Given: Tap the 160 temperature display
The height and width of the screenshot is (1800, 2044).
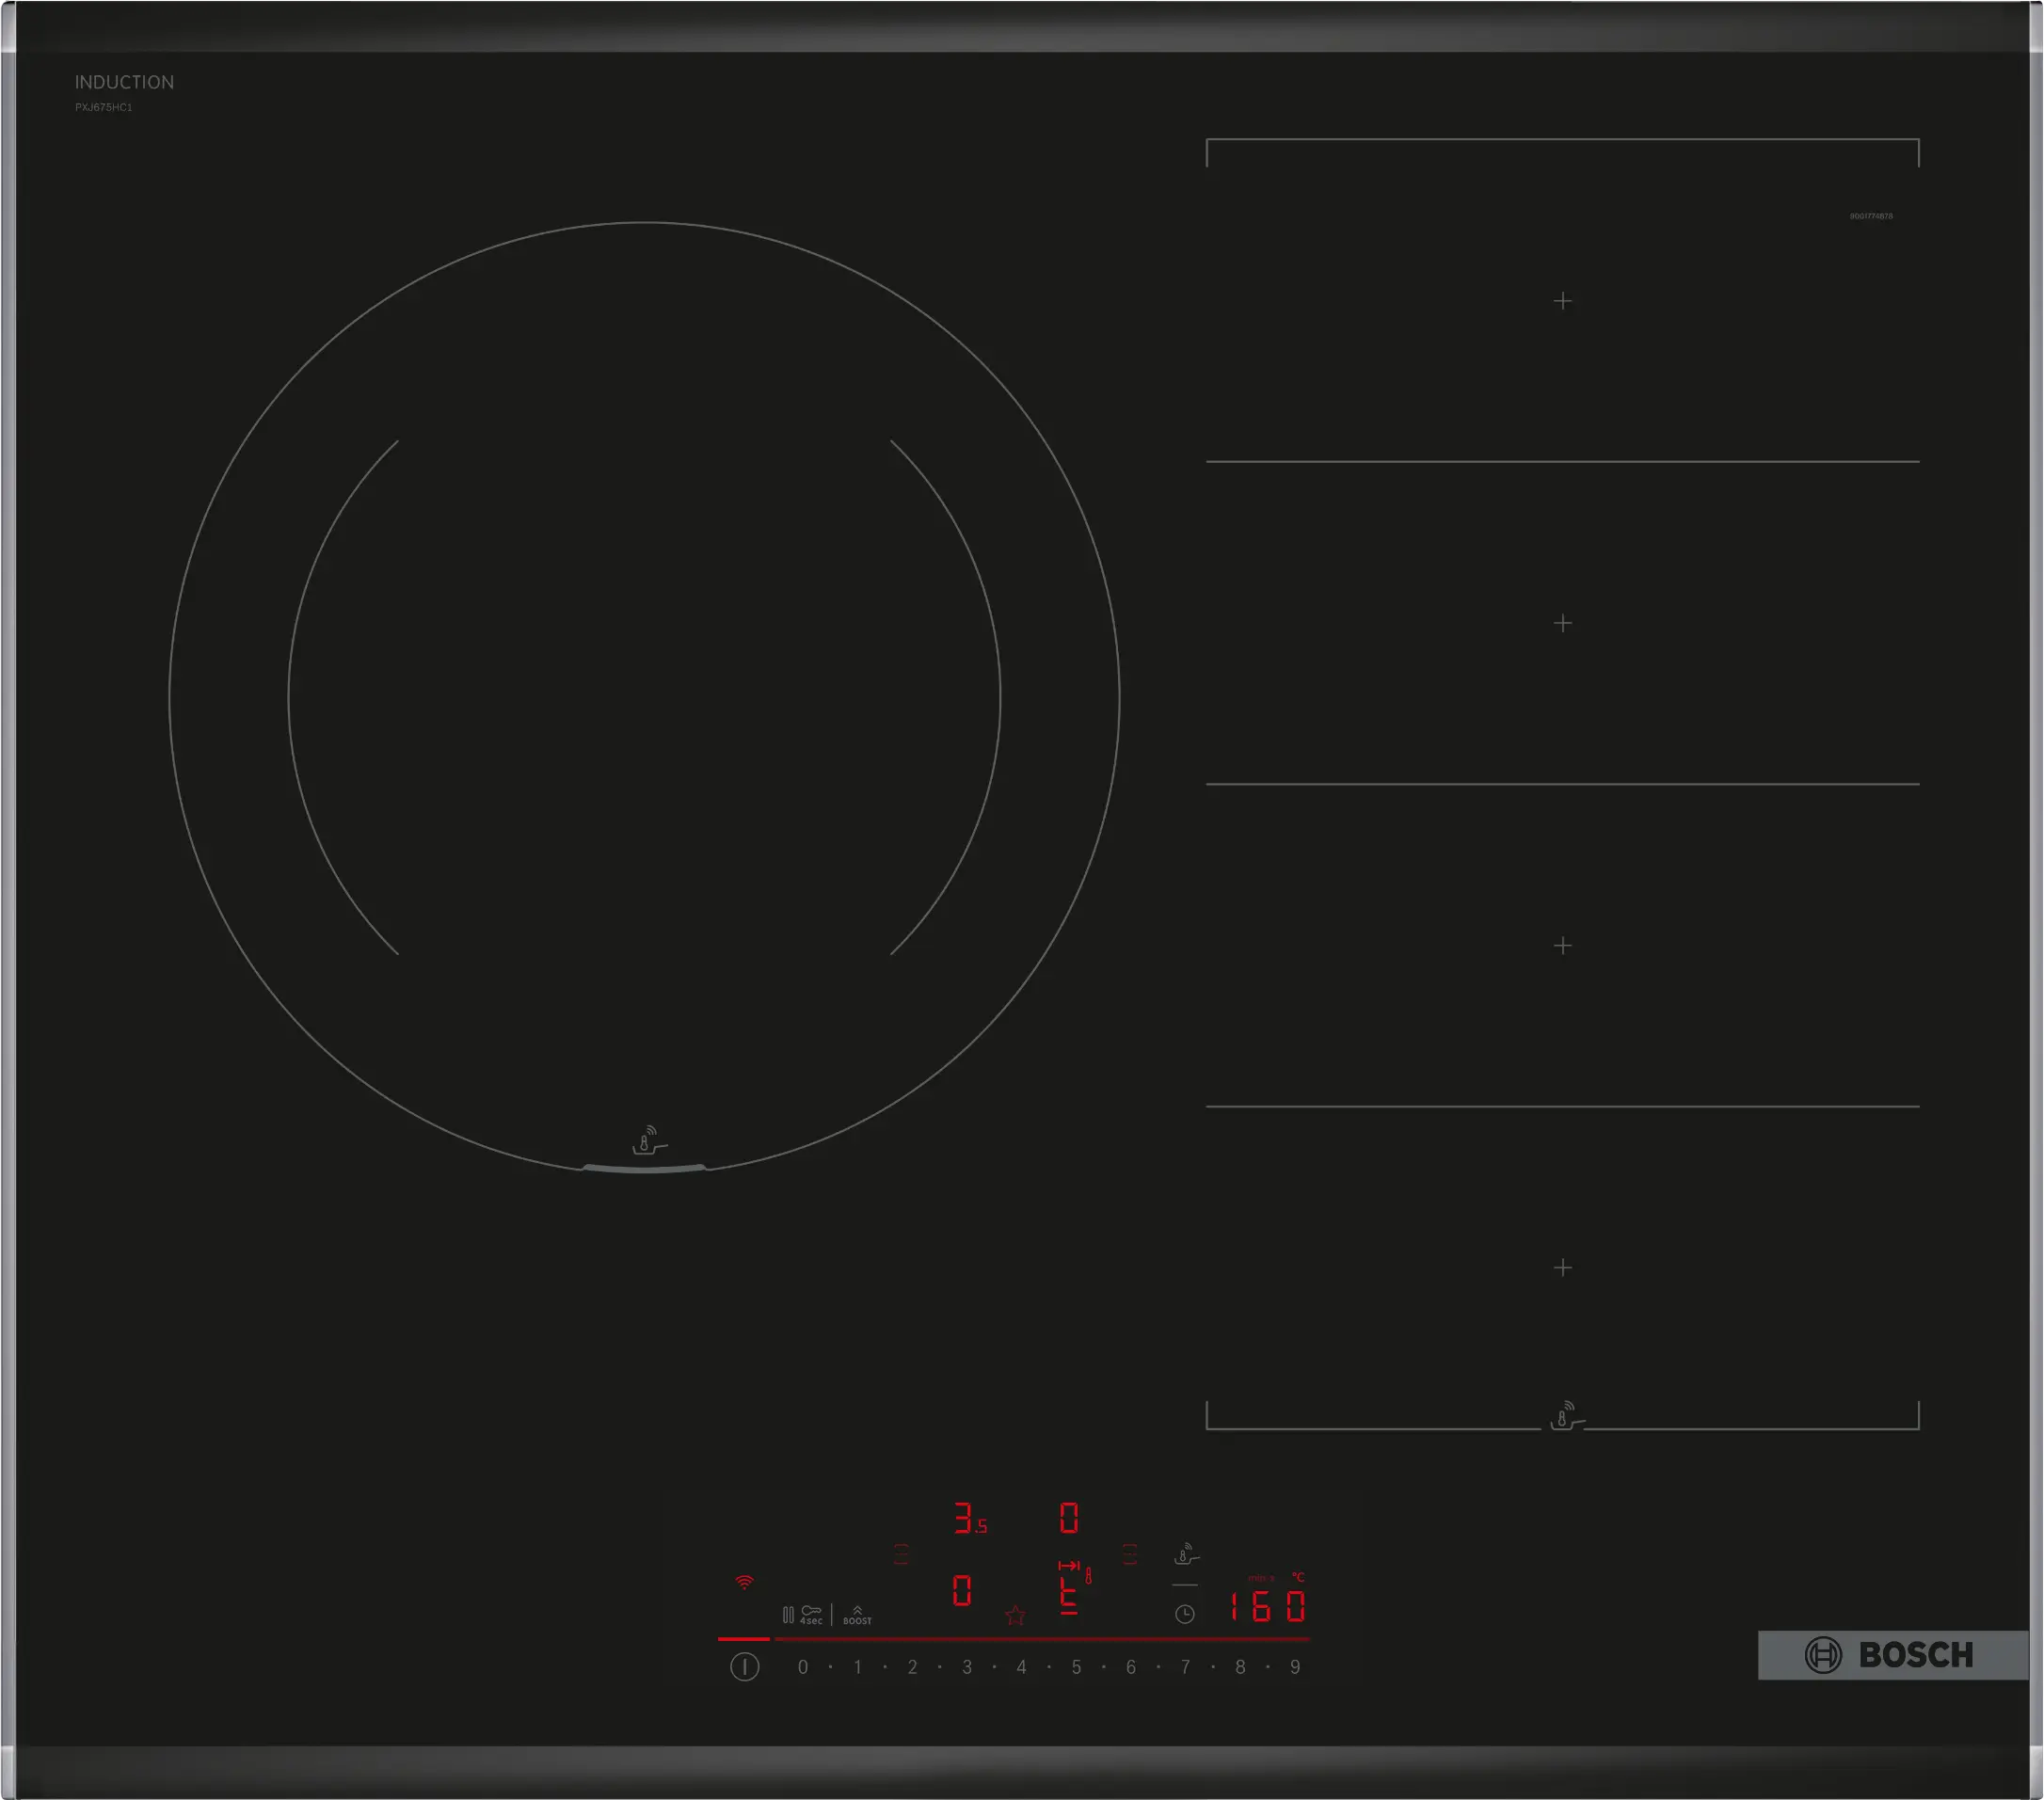Looking at the screenshot, I should tap(1267, 1607).
